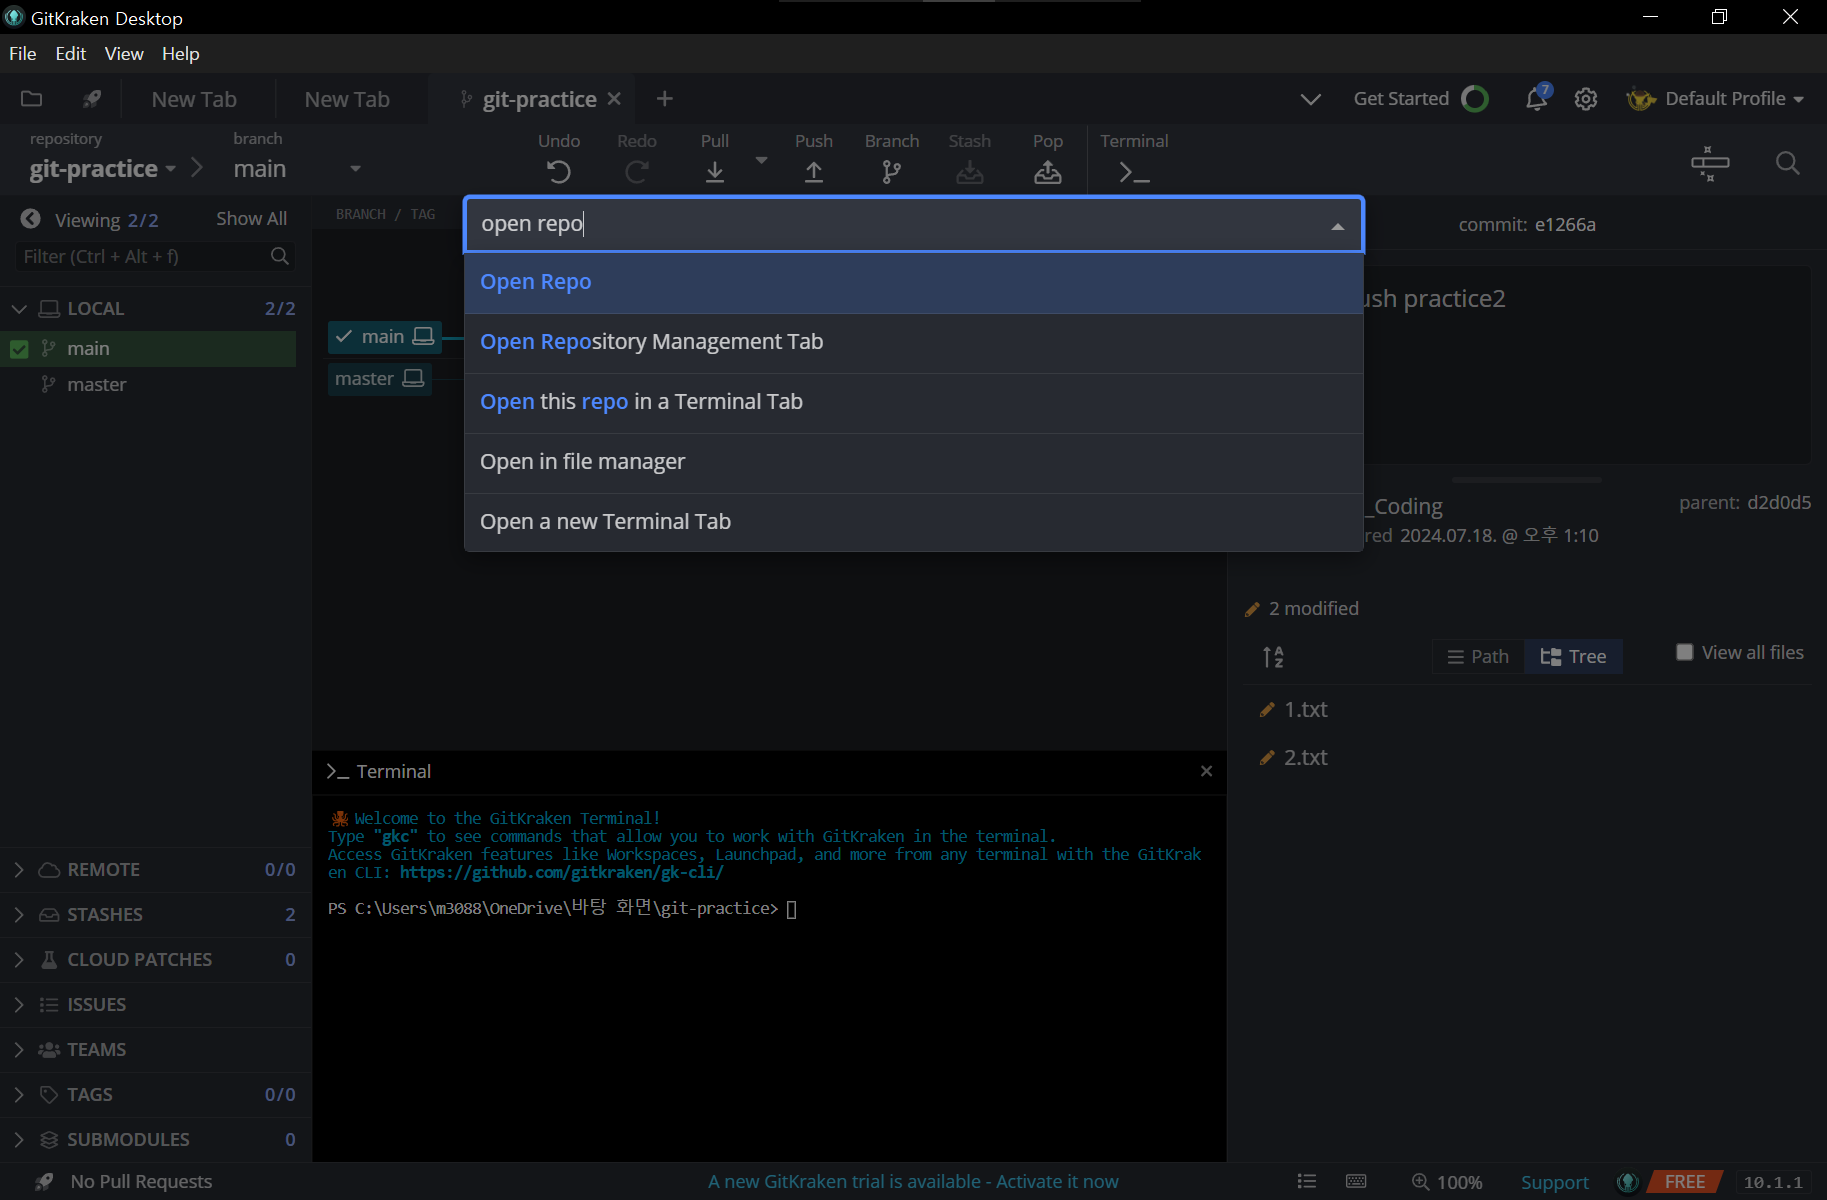Toggle the main branch checkbox in LOCAL
This screenshot has width=1827, height=1200.
point(19,349)
